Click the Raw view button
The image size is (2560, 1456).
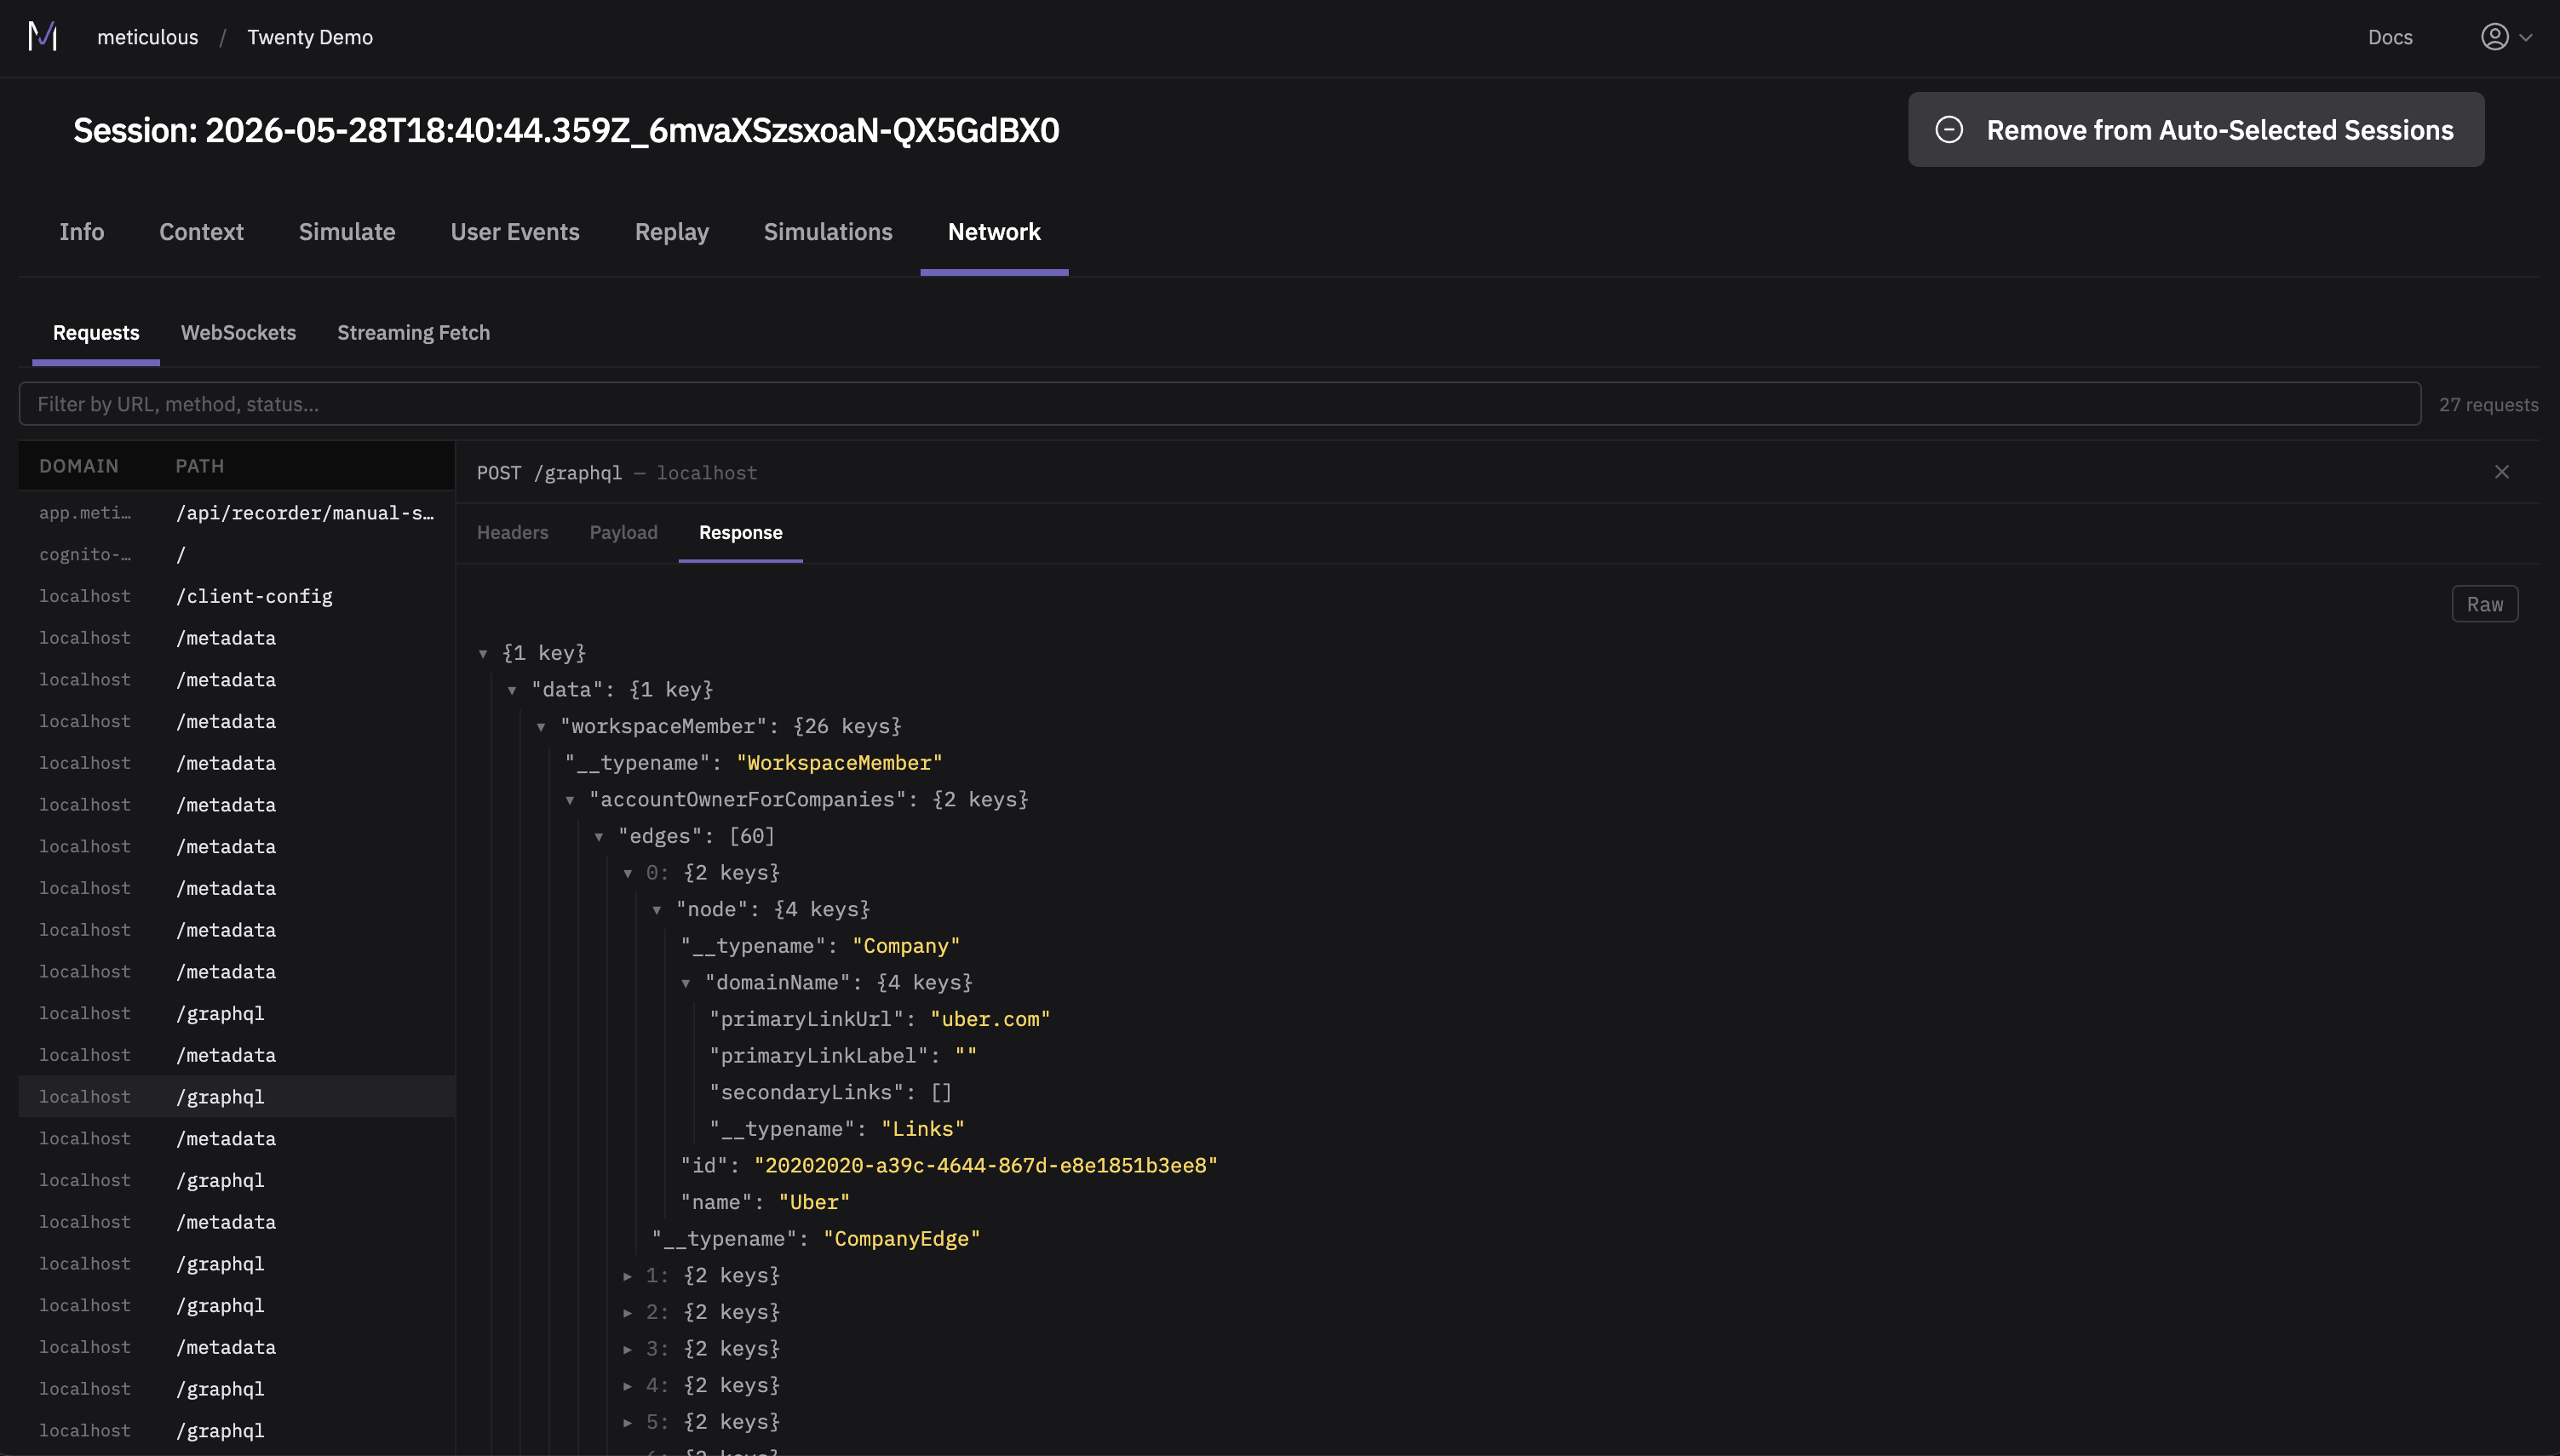(x=2484, y=604)
